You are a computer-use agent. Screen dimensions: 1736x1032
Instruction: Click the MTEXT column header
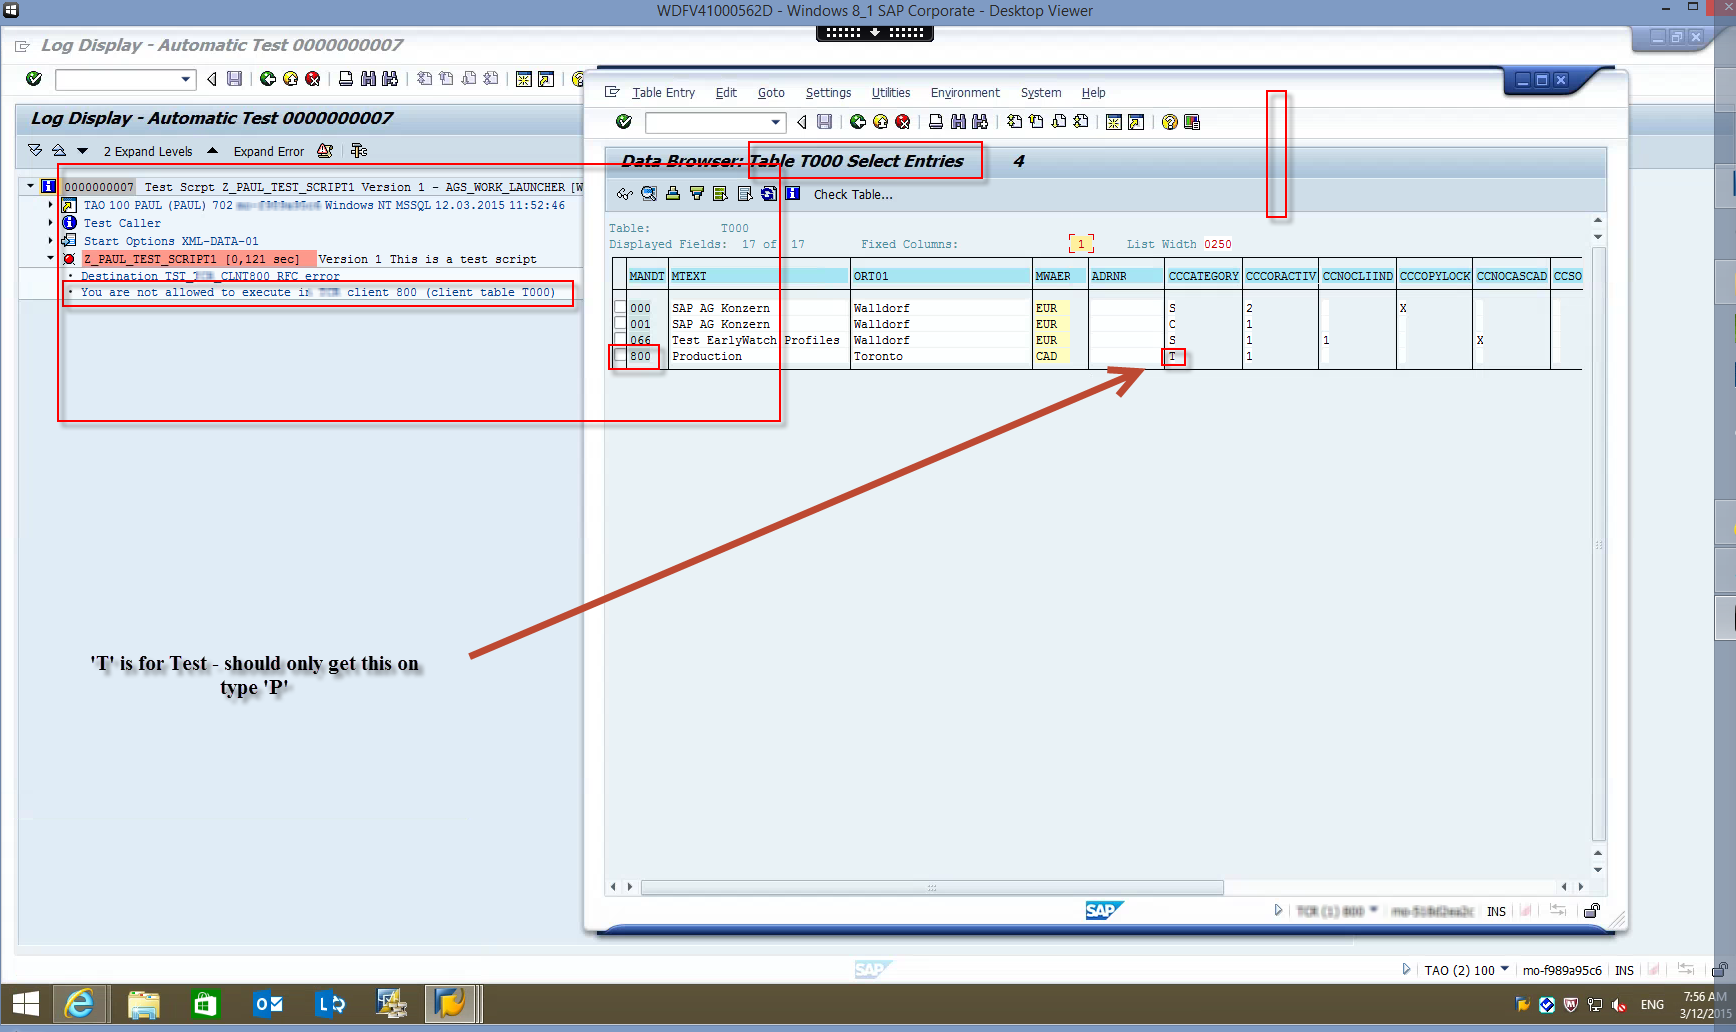(x=759, y=276)
